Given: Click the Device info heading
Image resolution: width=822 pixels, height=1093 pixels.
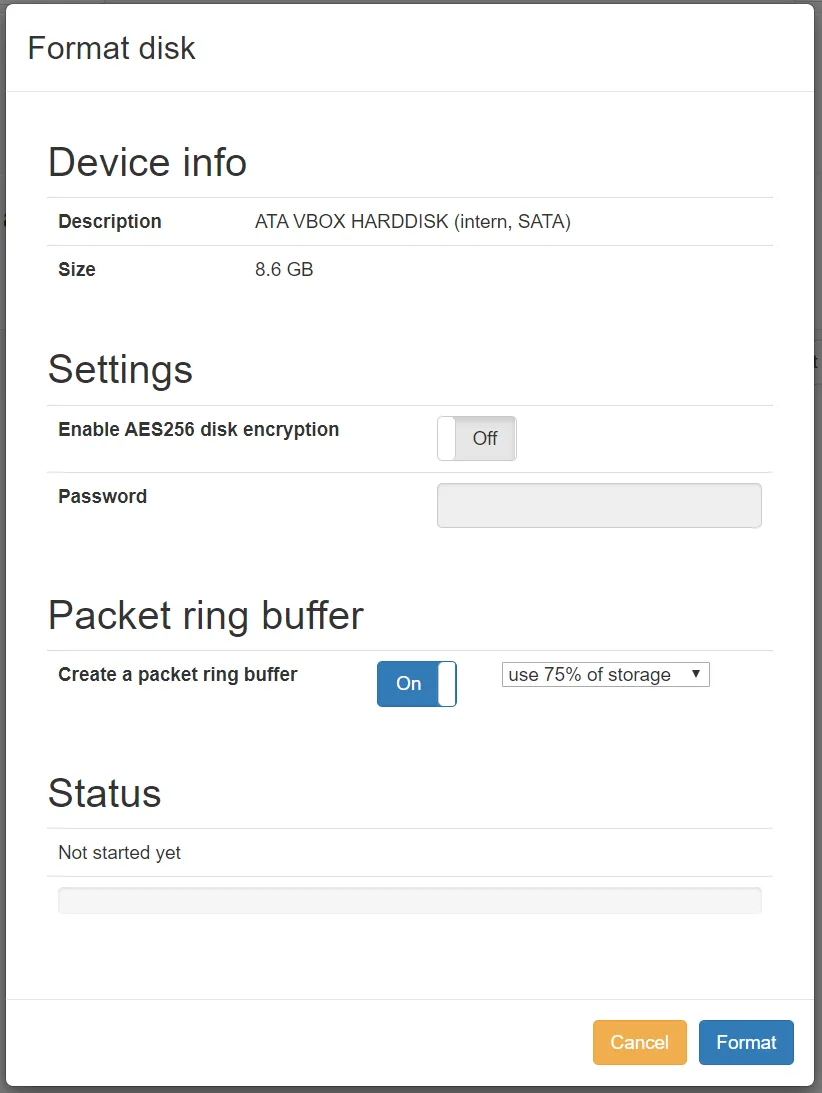Looking at the screenshot, I should [148, 162].
